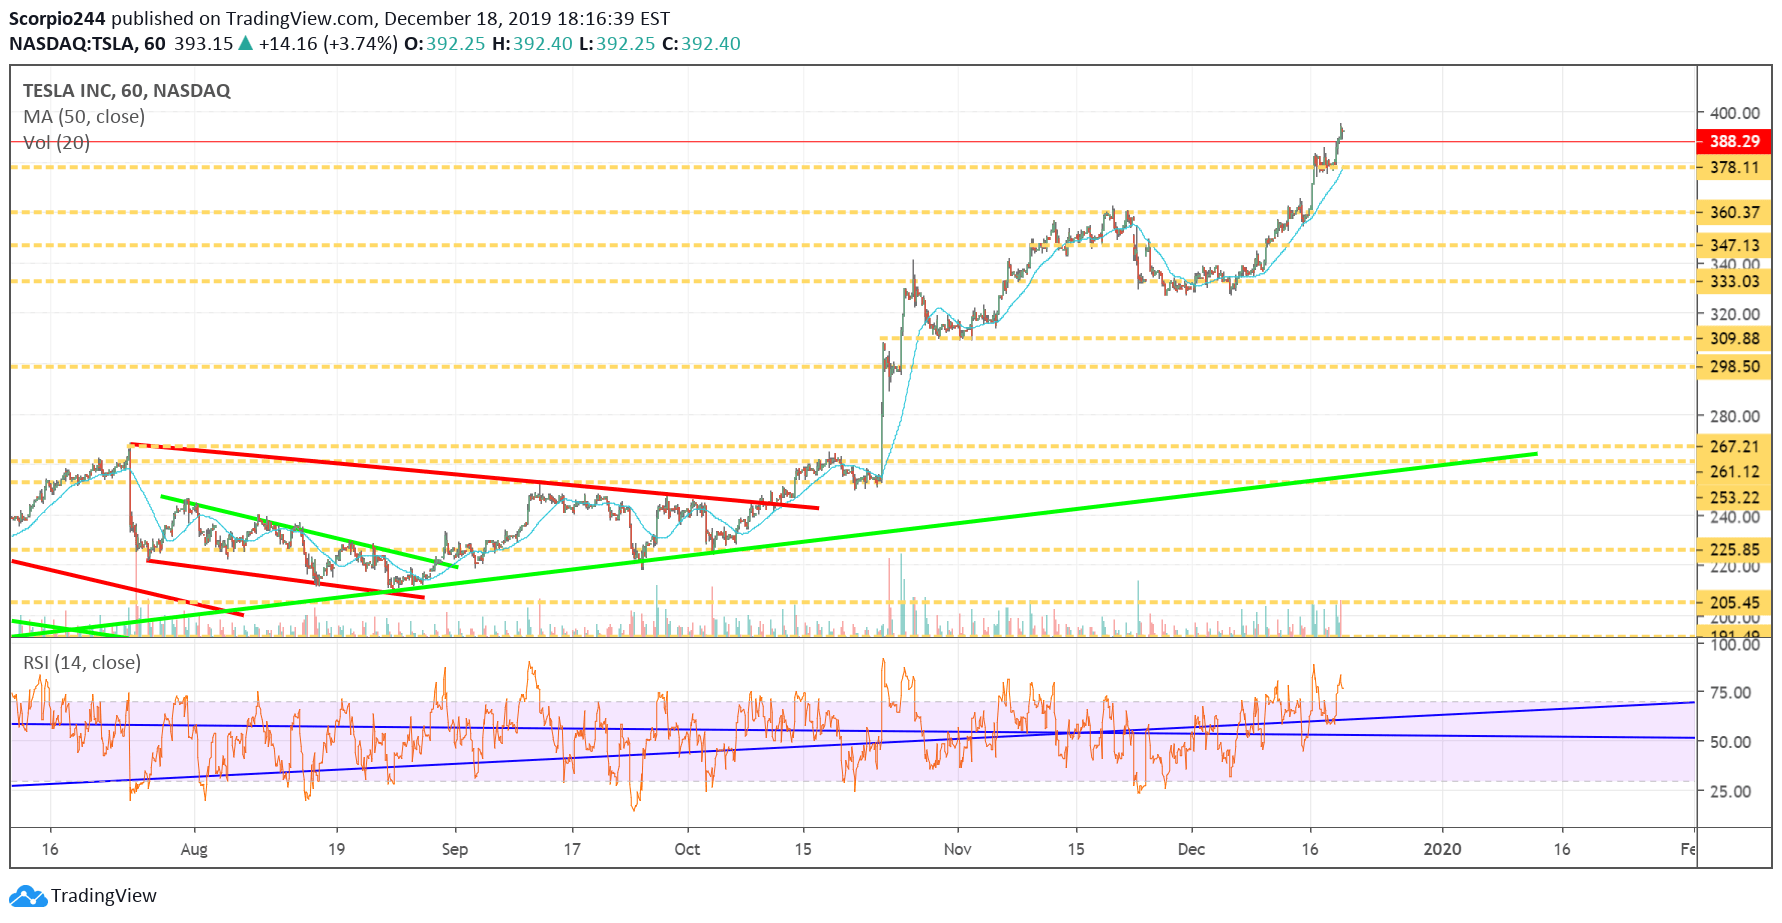Click the 240.00 price axis tick
The height and width of the screenshot is (923, 1782).
pos(1735,517)
